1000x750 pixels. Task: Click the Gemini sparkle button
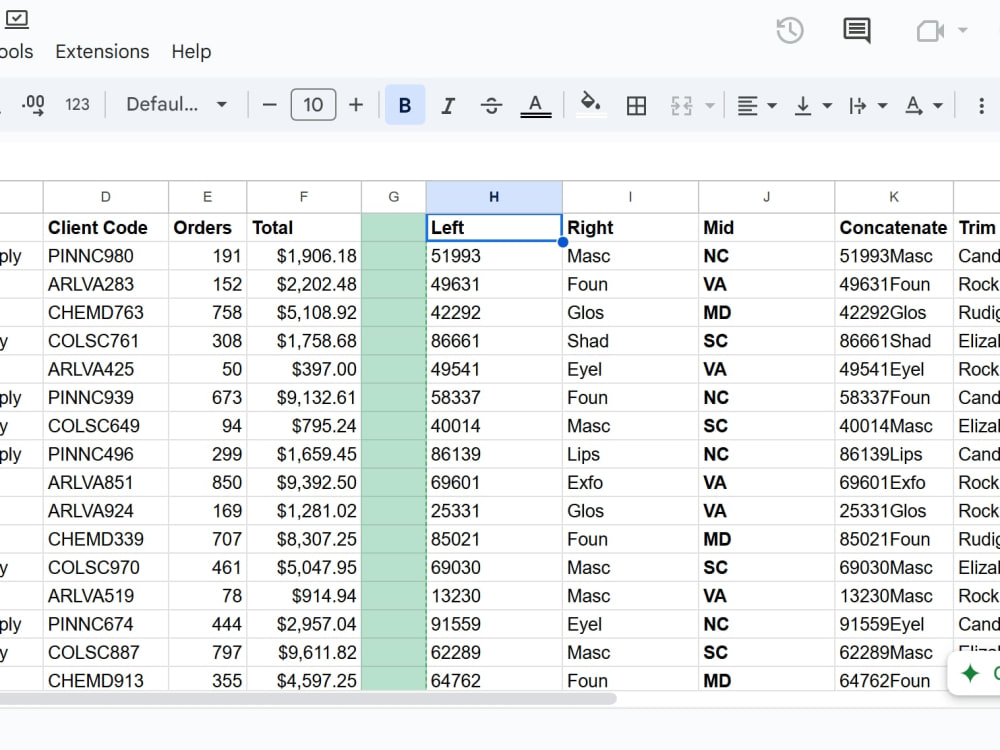[x=972, y=673]
